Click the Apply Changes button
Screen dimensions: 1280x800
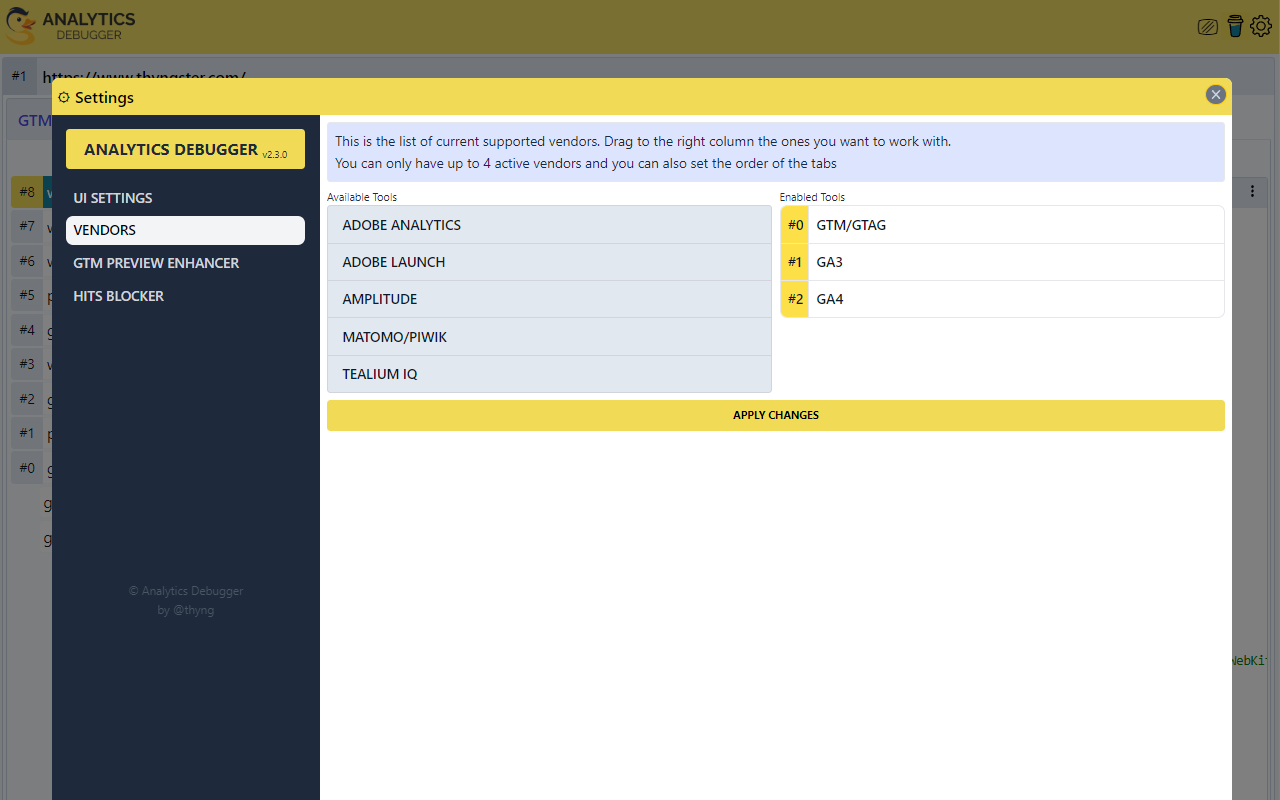click(x=775, y=415)
